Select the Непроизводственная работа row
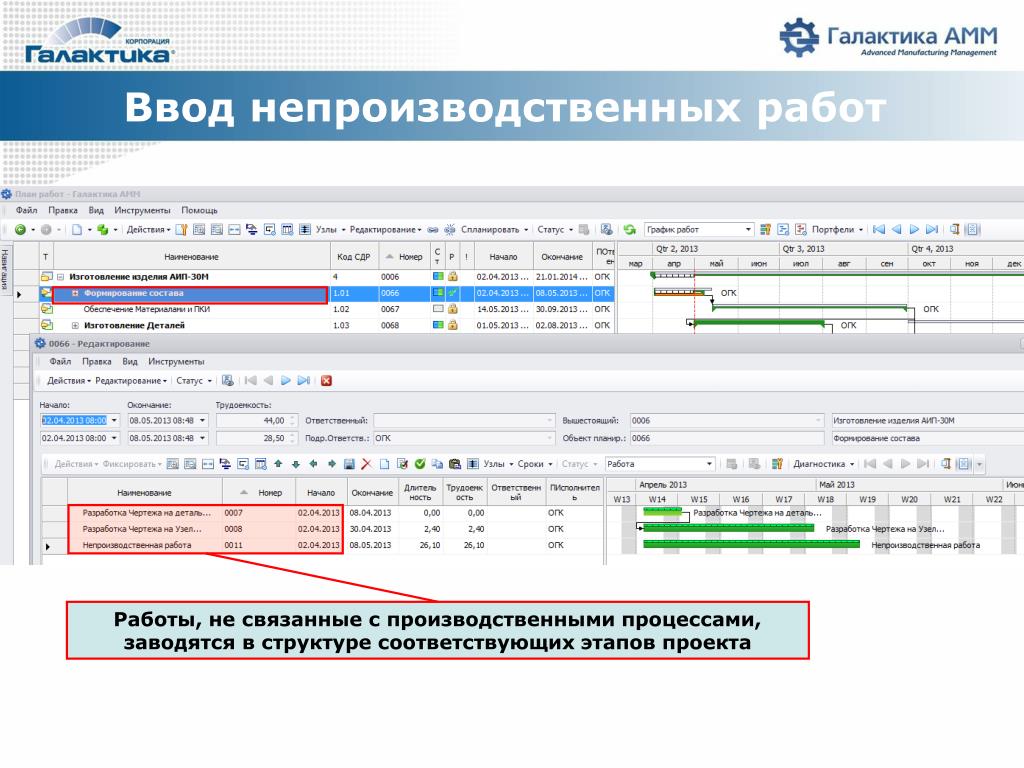The width and height of the screenshot is (1024, 768). (323, 545)
